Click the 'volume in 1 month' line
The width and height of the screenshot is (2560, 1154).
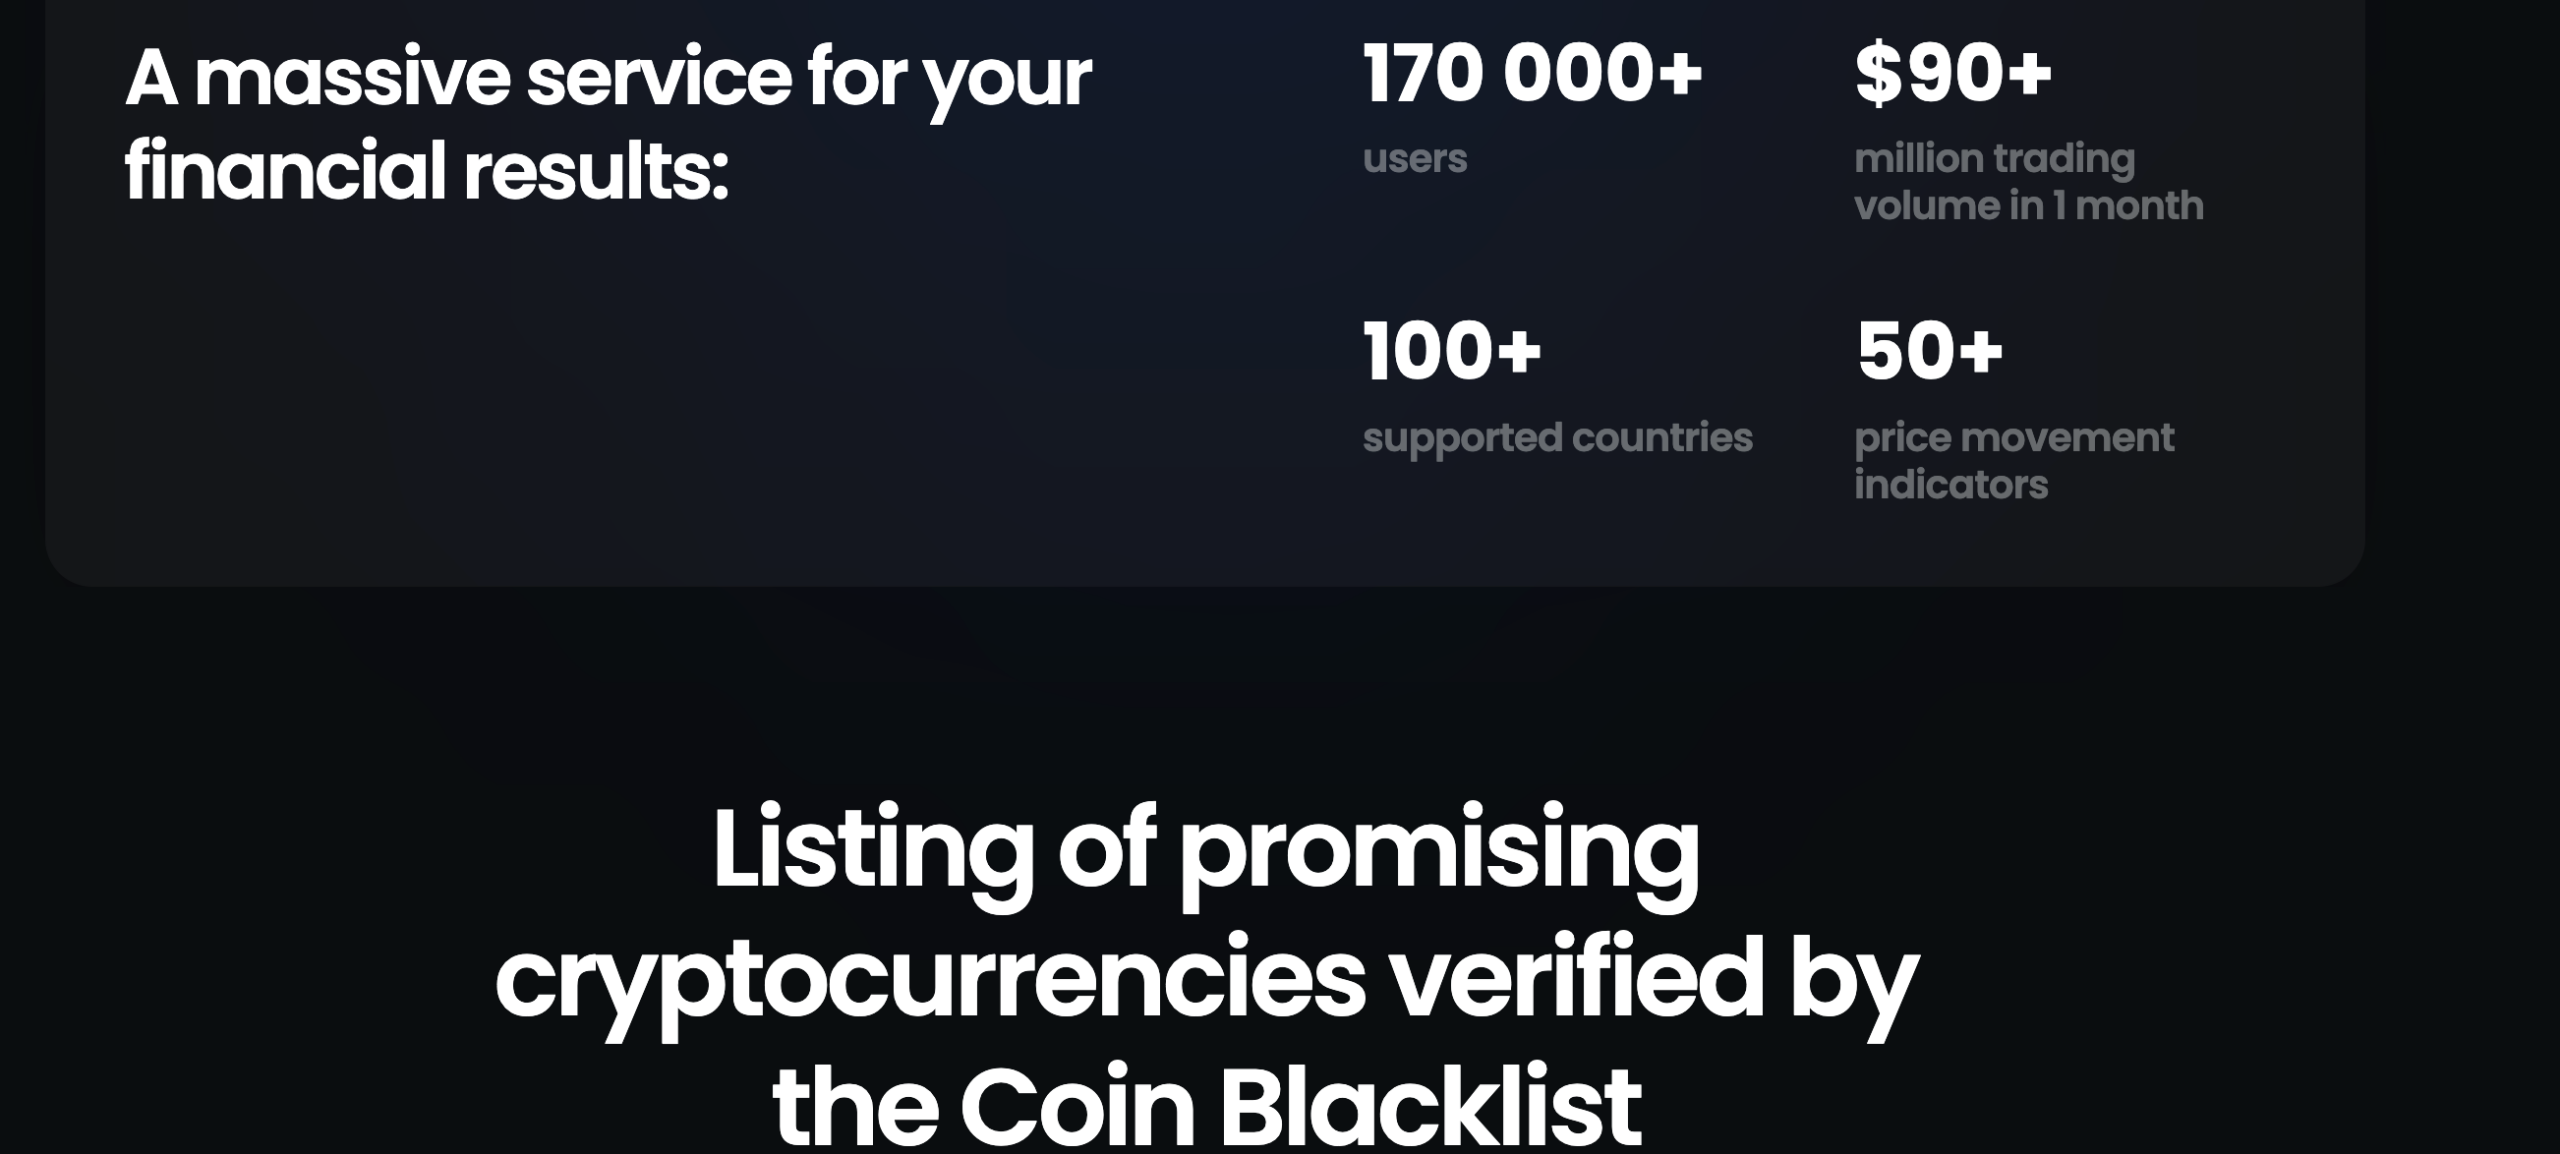click(x=2029, y=205)
